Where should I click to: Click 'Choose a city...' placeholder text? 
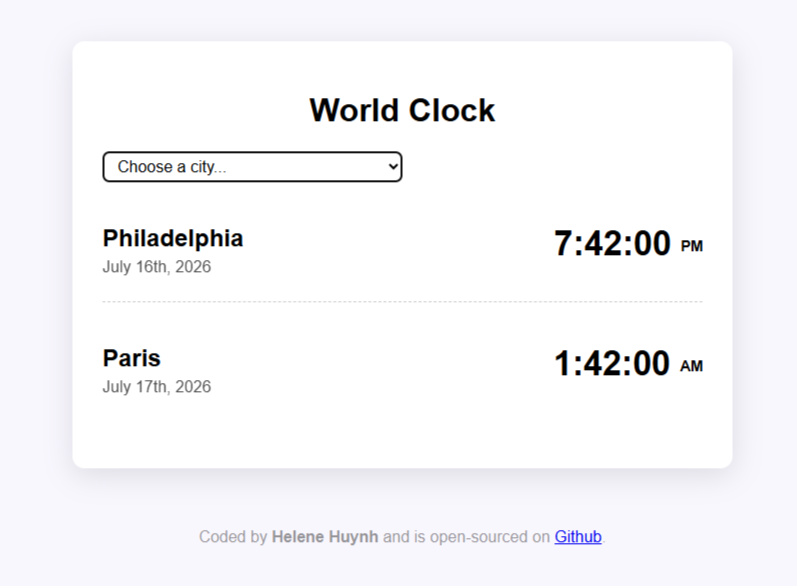[172, 167]
